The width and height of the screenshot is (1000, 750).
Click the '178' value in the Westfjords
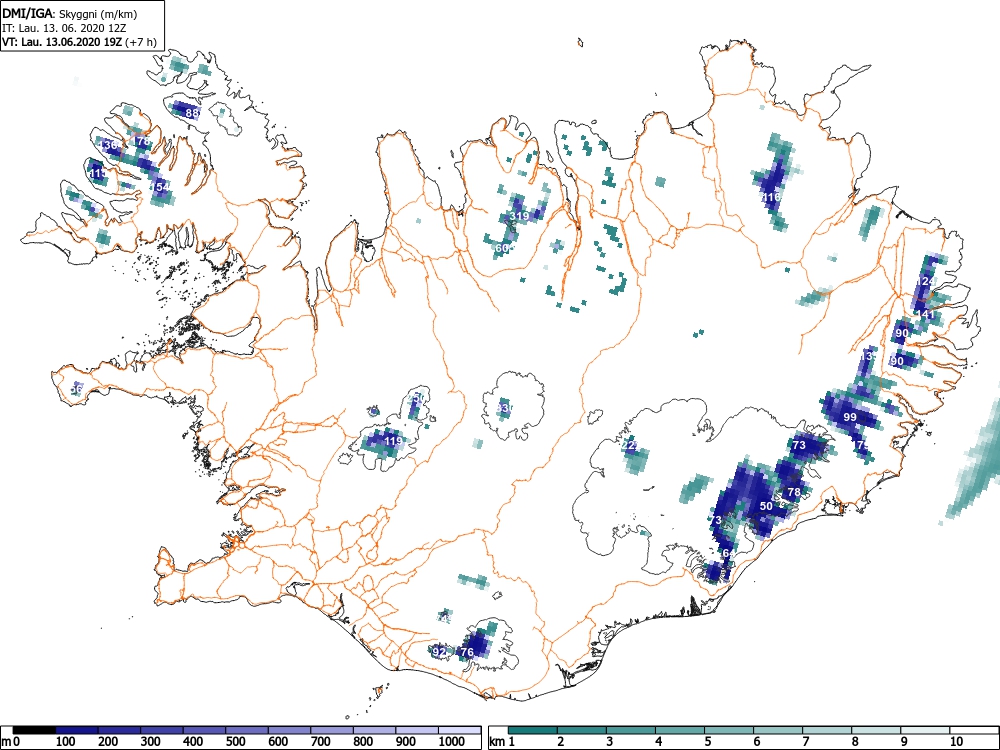(142, 141)
